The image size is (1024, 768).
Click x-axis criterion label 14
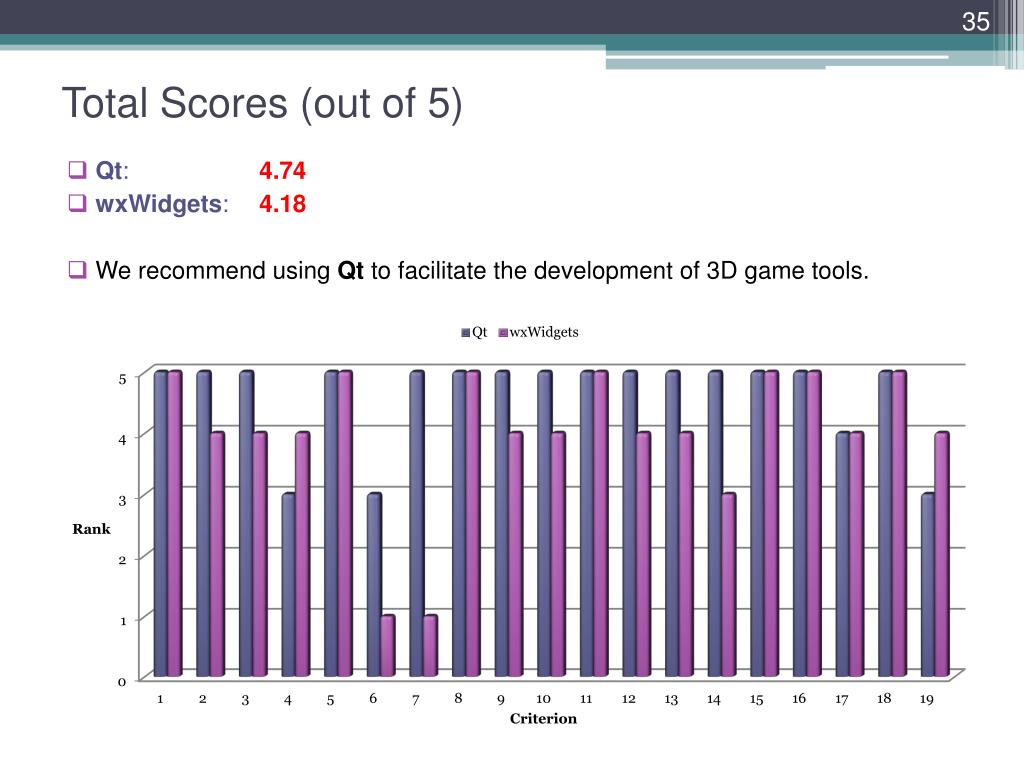(713, 699)
